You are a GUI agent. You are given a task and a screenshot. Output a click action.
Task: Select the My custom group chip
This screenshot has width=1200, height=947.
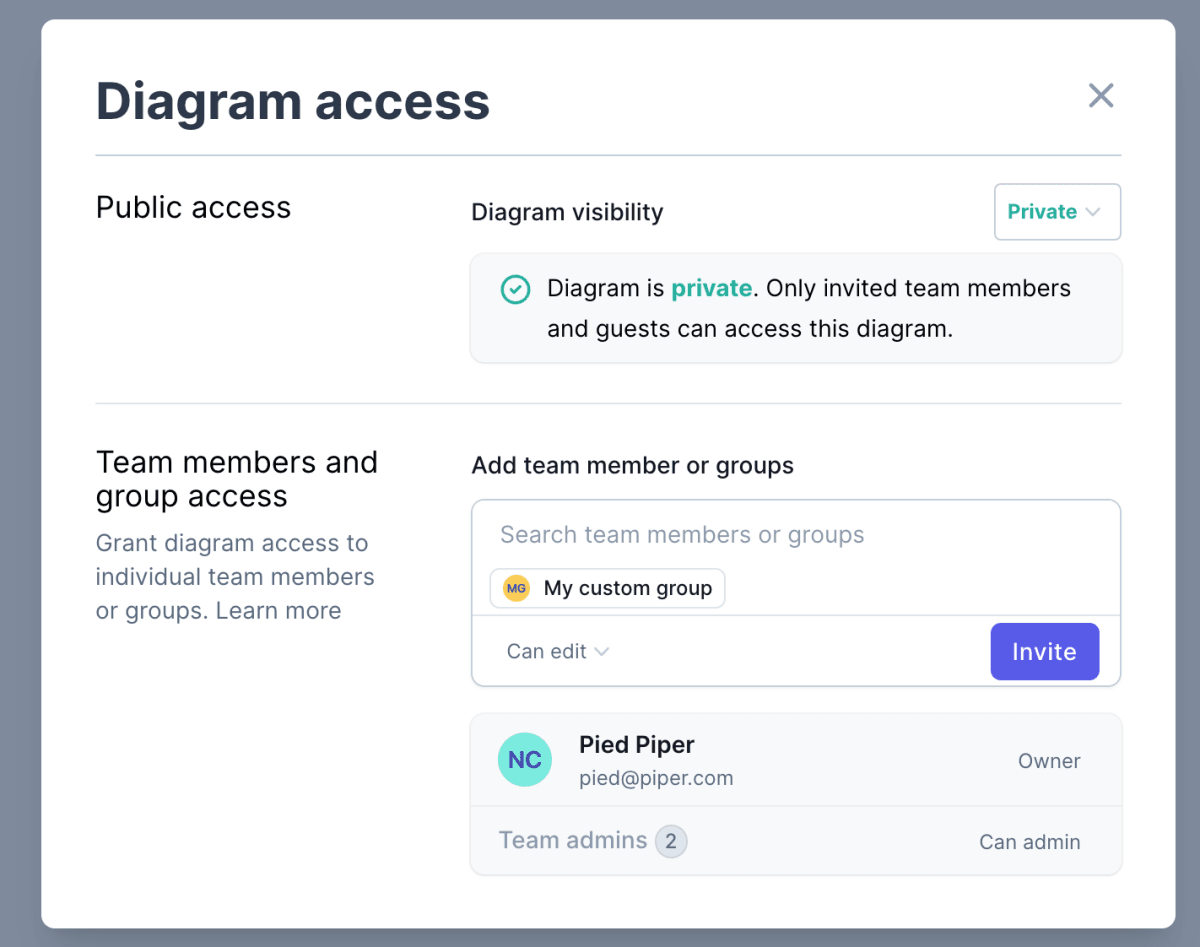click(x=627, y=589)
